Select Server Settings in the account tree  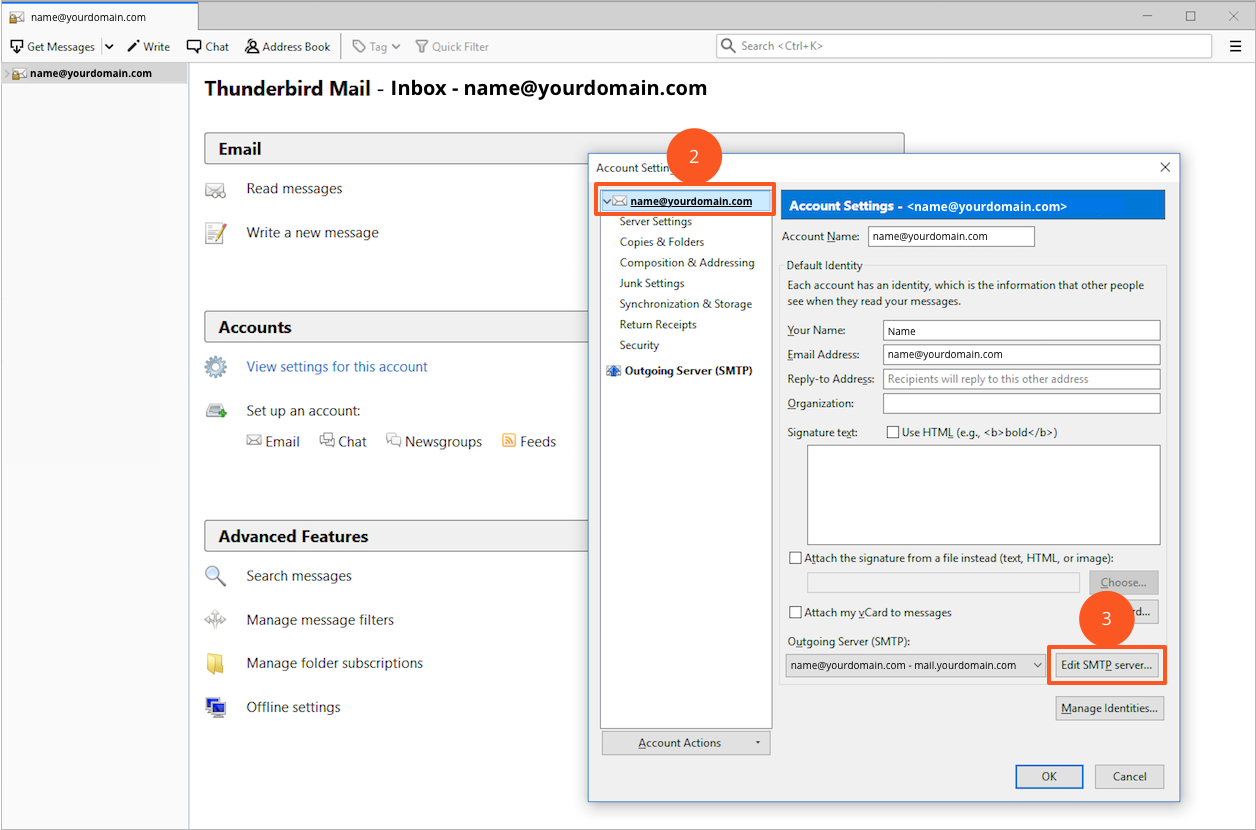point(655,221)
